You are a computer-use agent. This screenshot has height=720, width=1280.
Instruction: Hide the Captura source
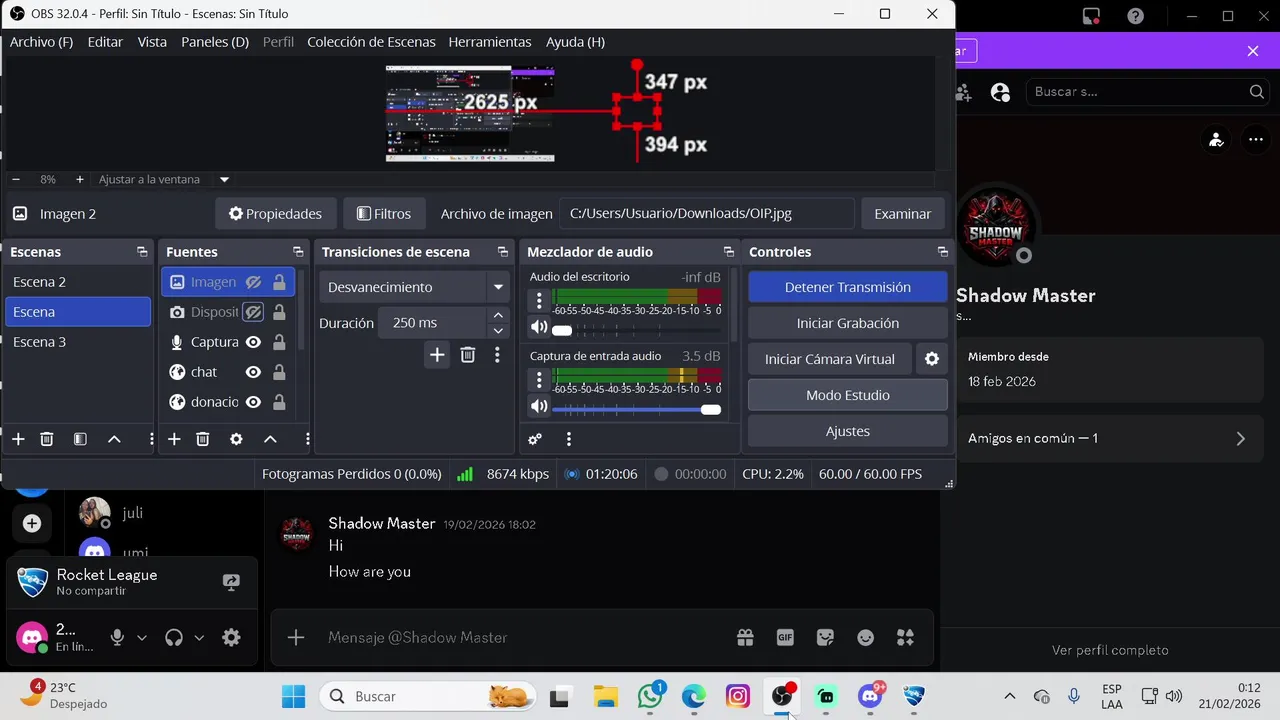(254, 342)
